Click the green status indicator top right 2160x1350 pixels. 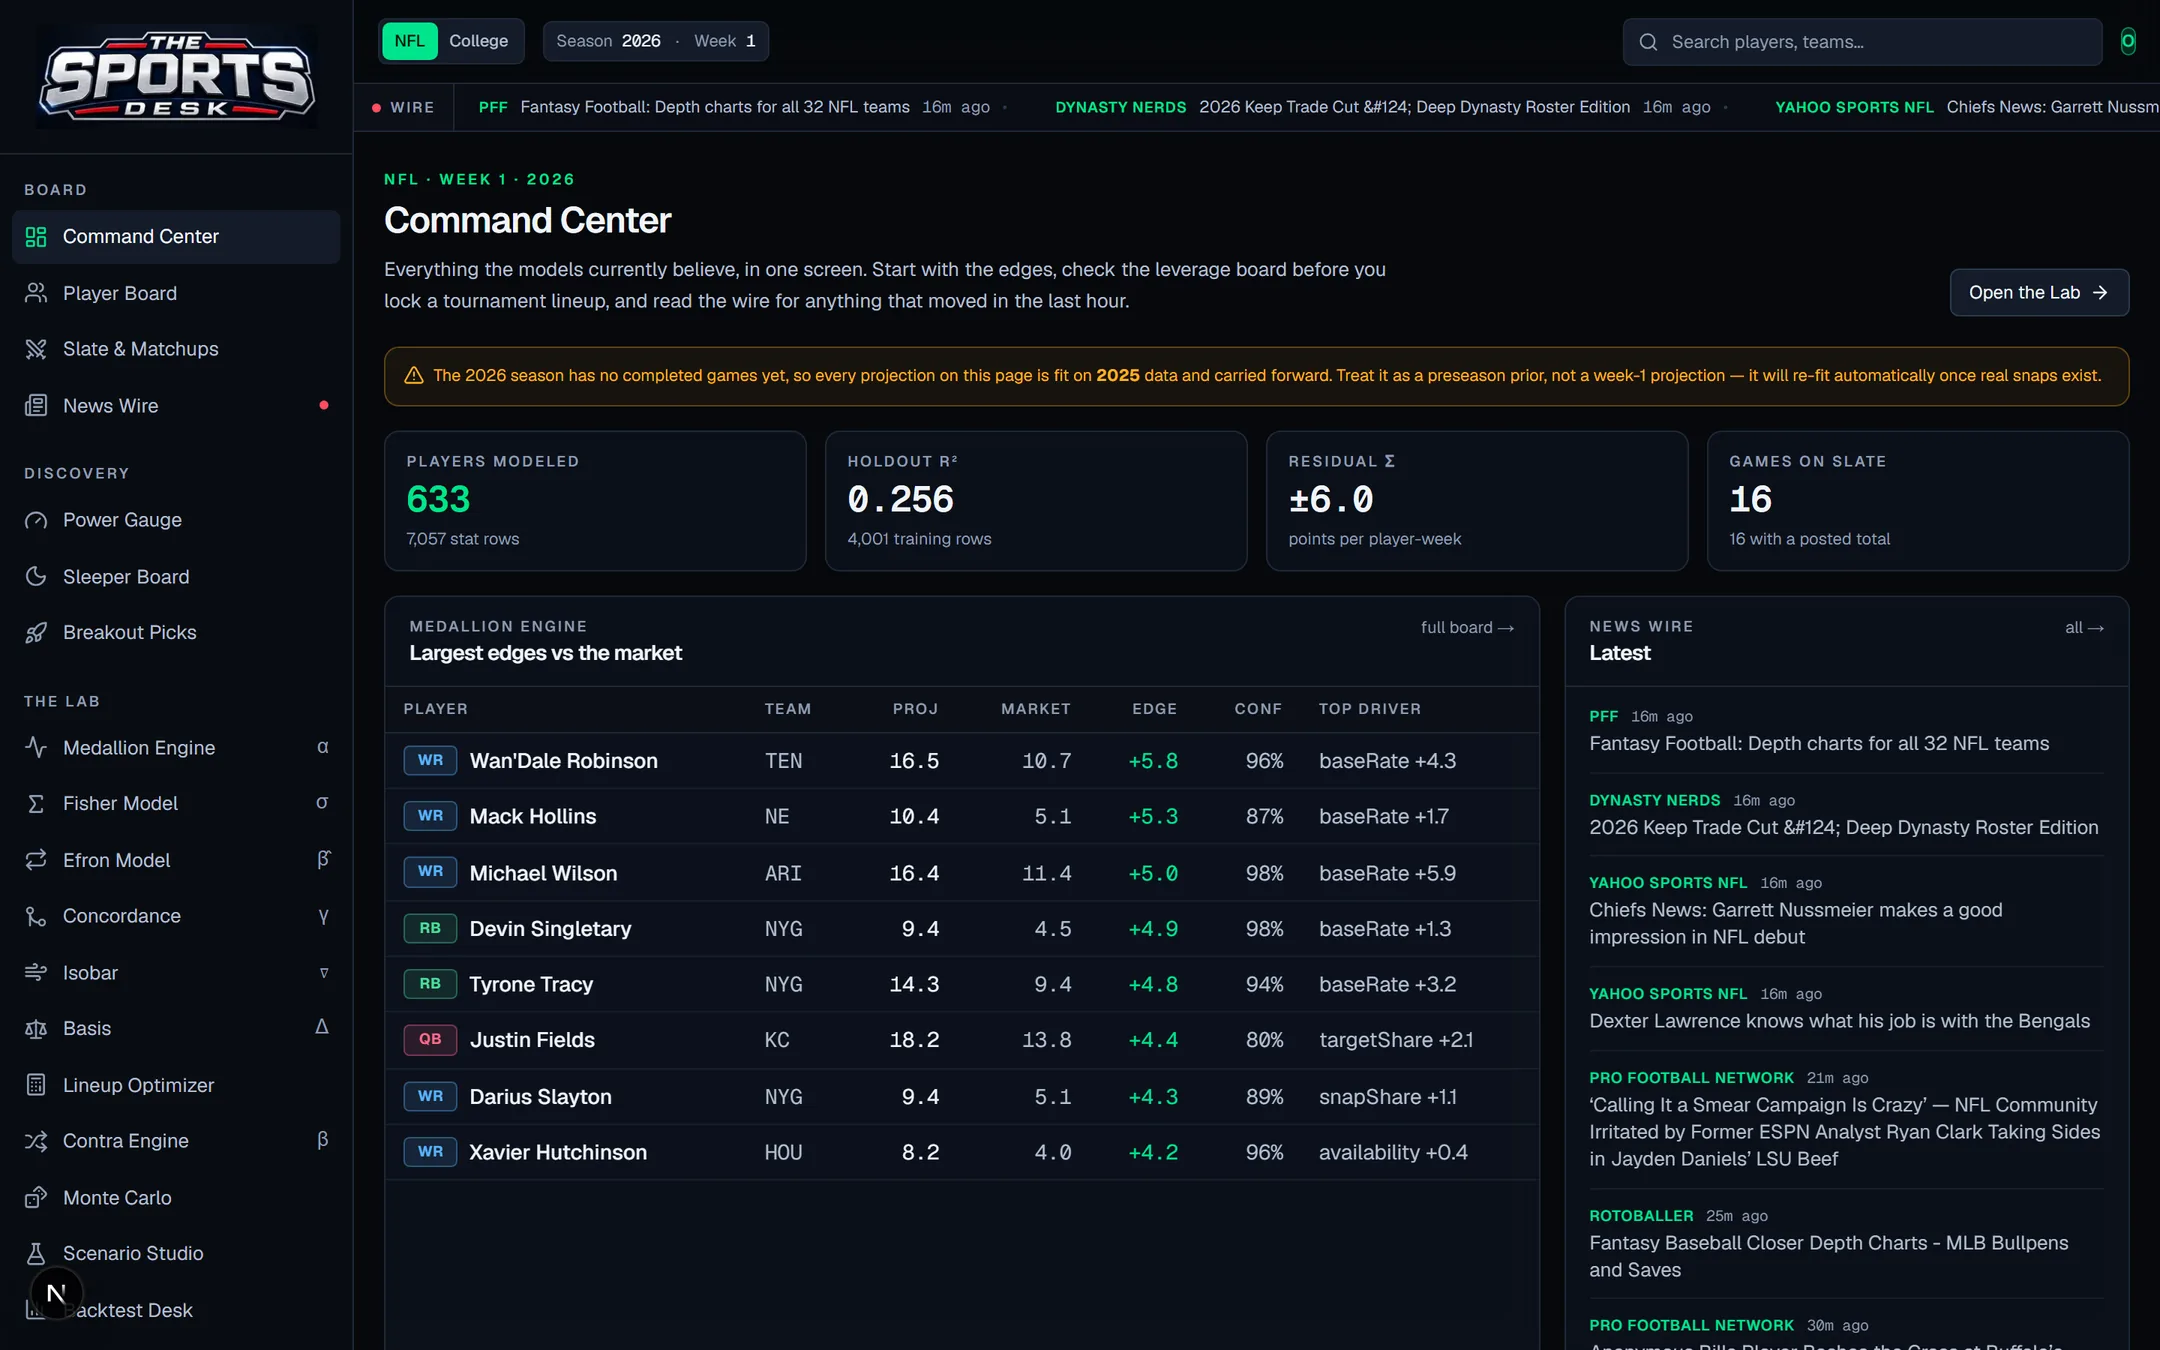click(2128, 42)
